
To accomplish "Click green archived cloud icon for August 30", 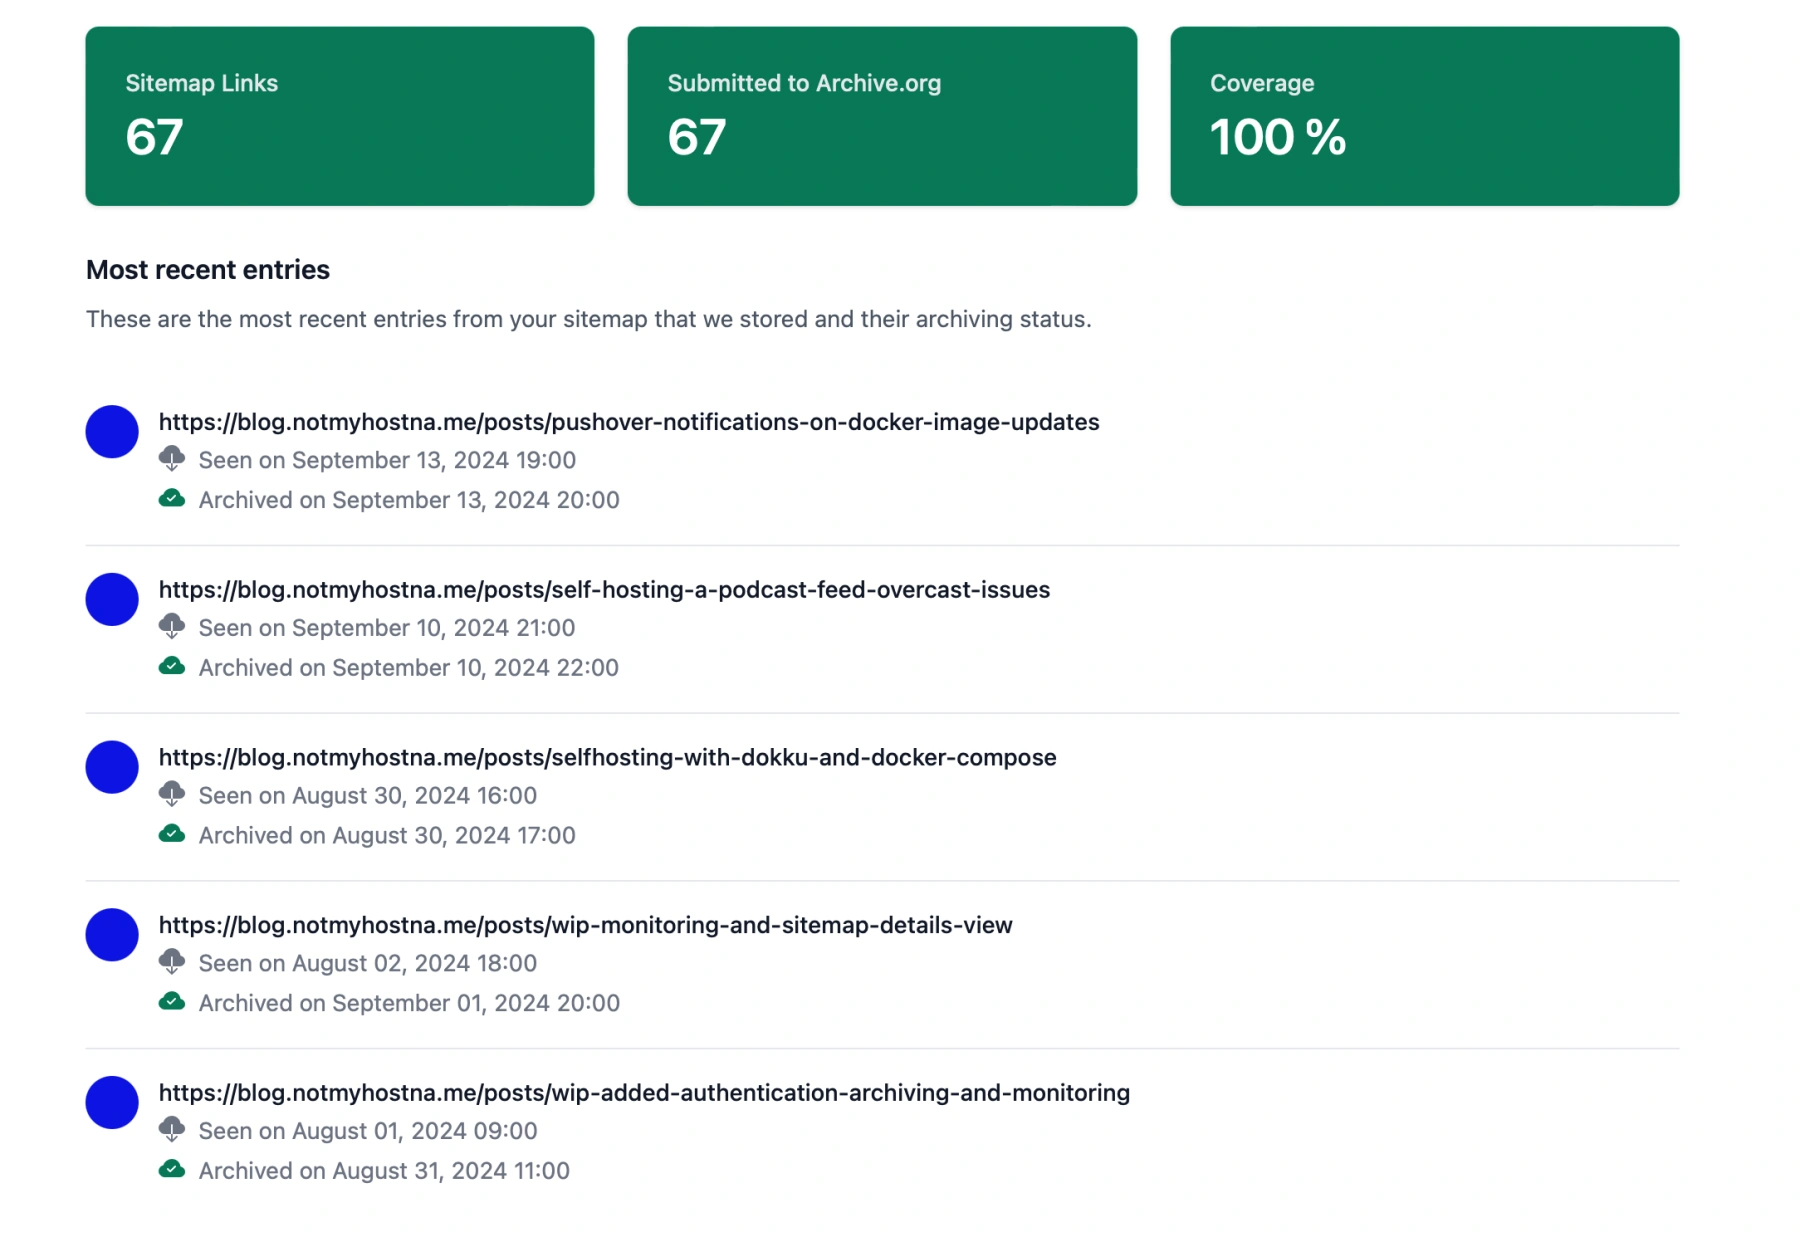I will pyautogui.click(x=172, y=834).
